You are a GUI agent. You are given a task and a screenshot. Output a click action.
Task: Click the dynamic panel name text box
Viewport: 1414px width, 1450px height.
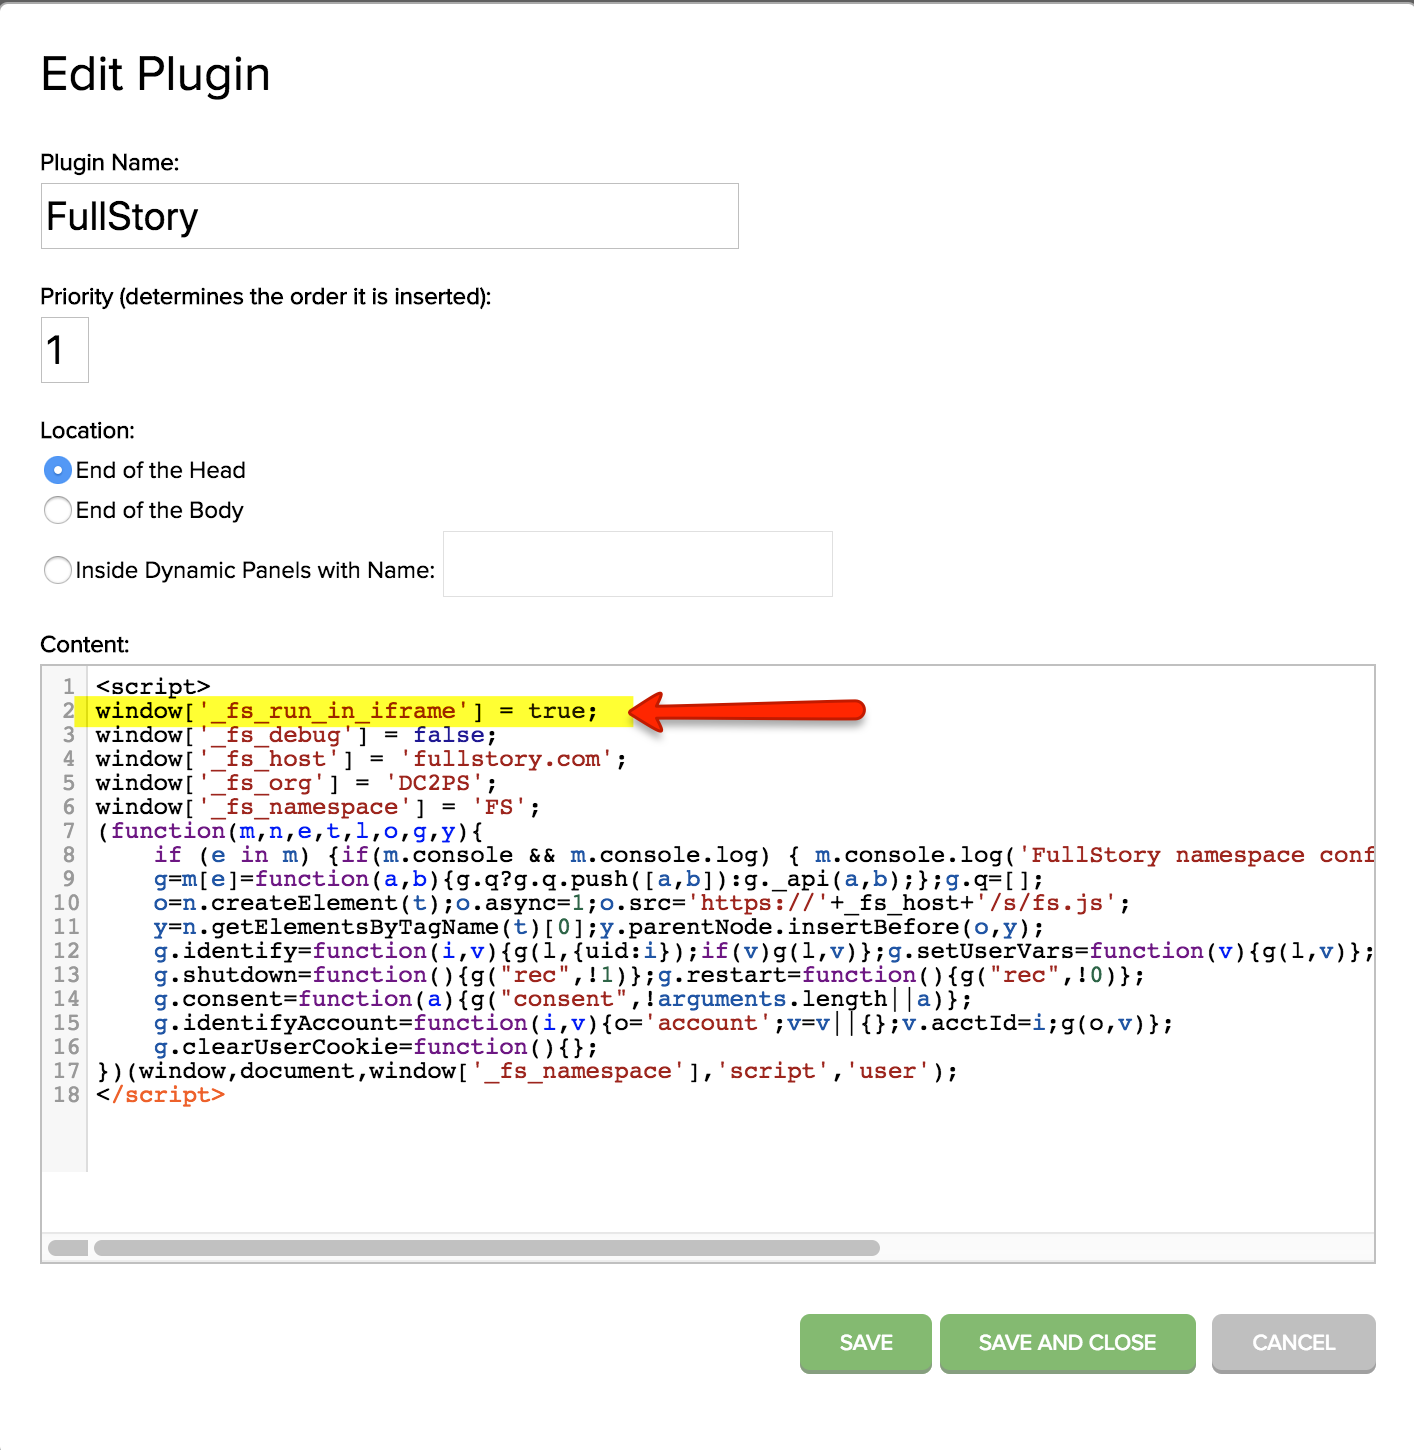[637, 564]
